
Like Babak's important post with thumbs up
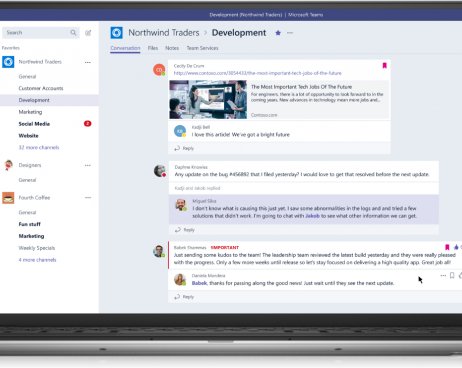click(x=456, y=247)
